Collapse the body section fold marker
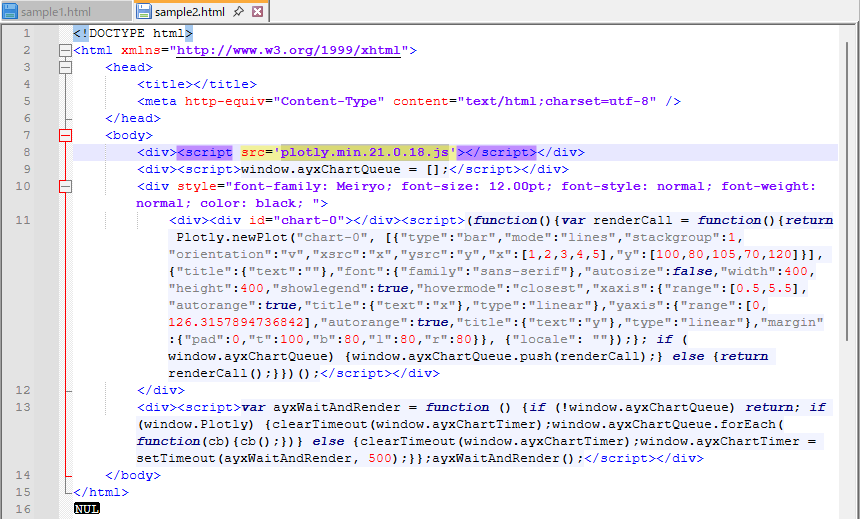The image size is (860, 519). point(66,135)
